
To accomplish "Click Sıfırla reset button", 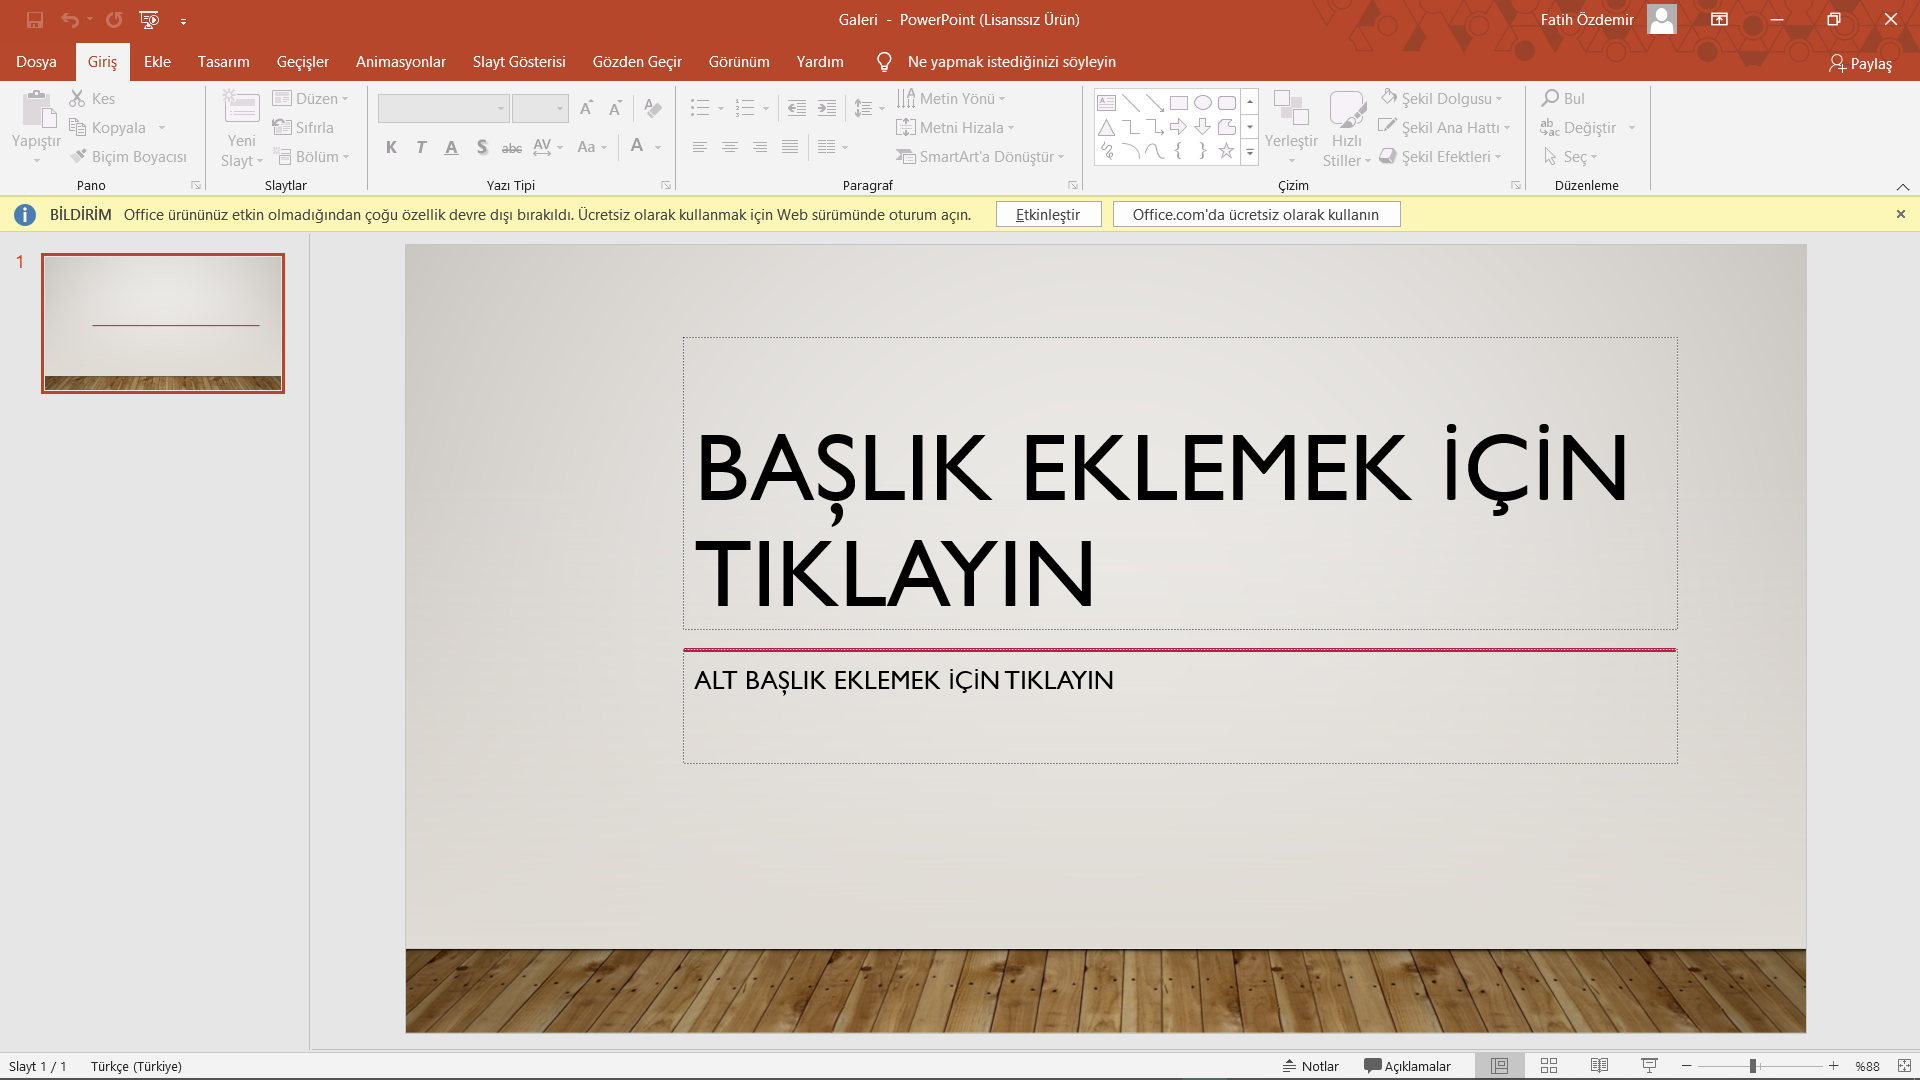I will click(x=303, y=127).
